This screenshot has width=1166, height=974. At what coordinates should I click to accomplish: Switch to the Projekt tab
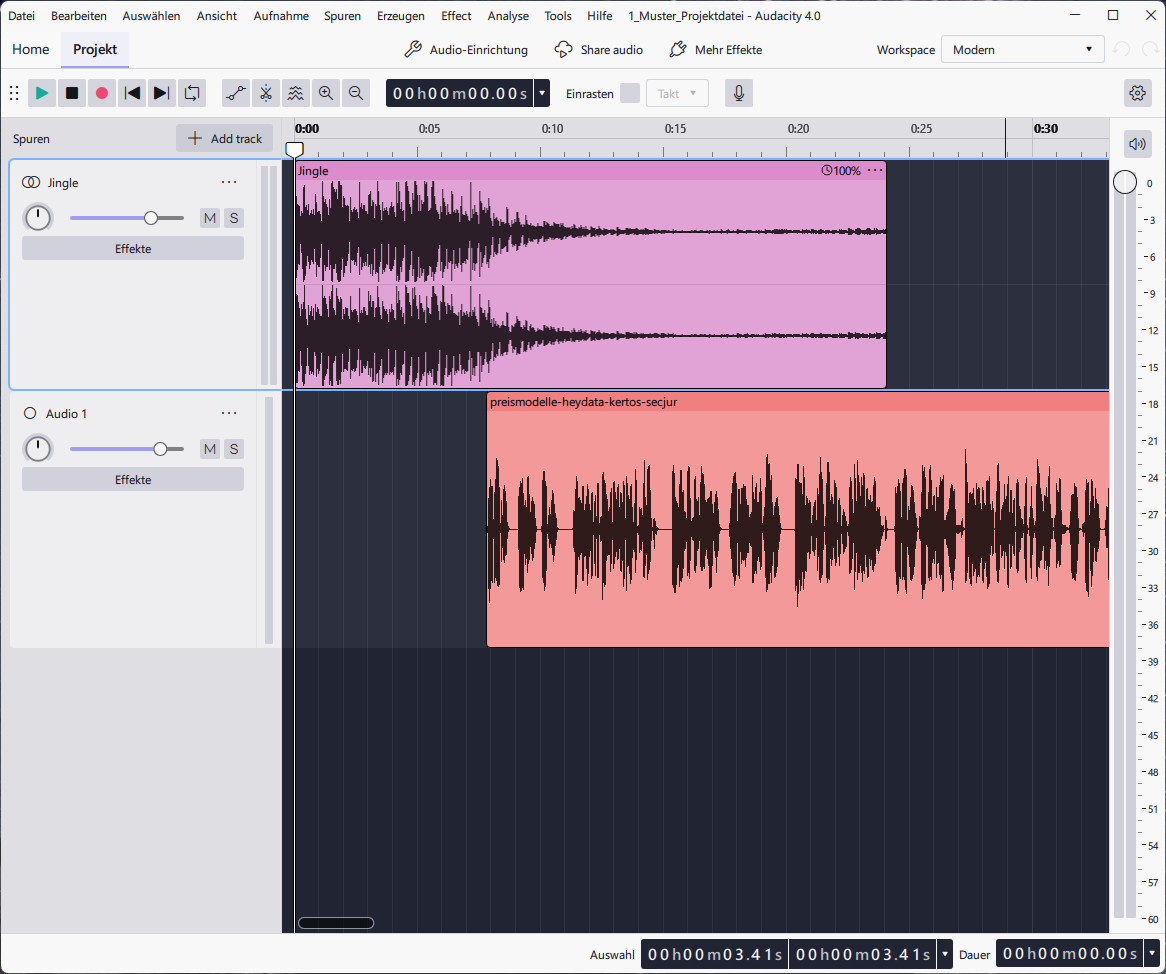tap(94, 49)
